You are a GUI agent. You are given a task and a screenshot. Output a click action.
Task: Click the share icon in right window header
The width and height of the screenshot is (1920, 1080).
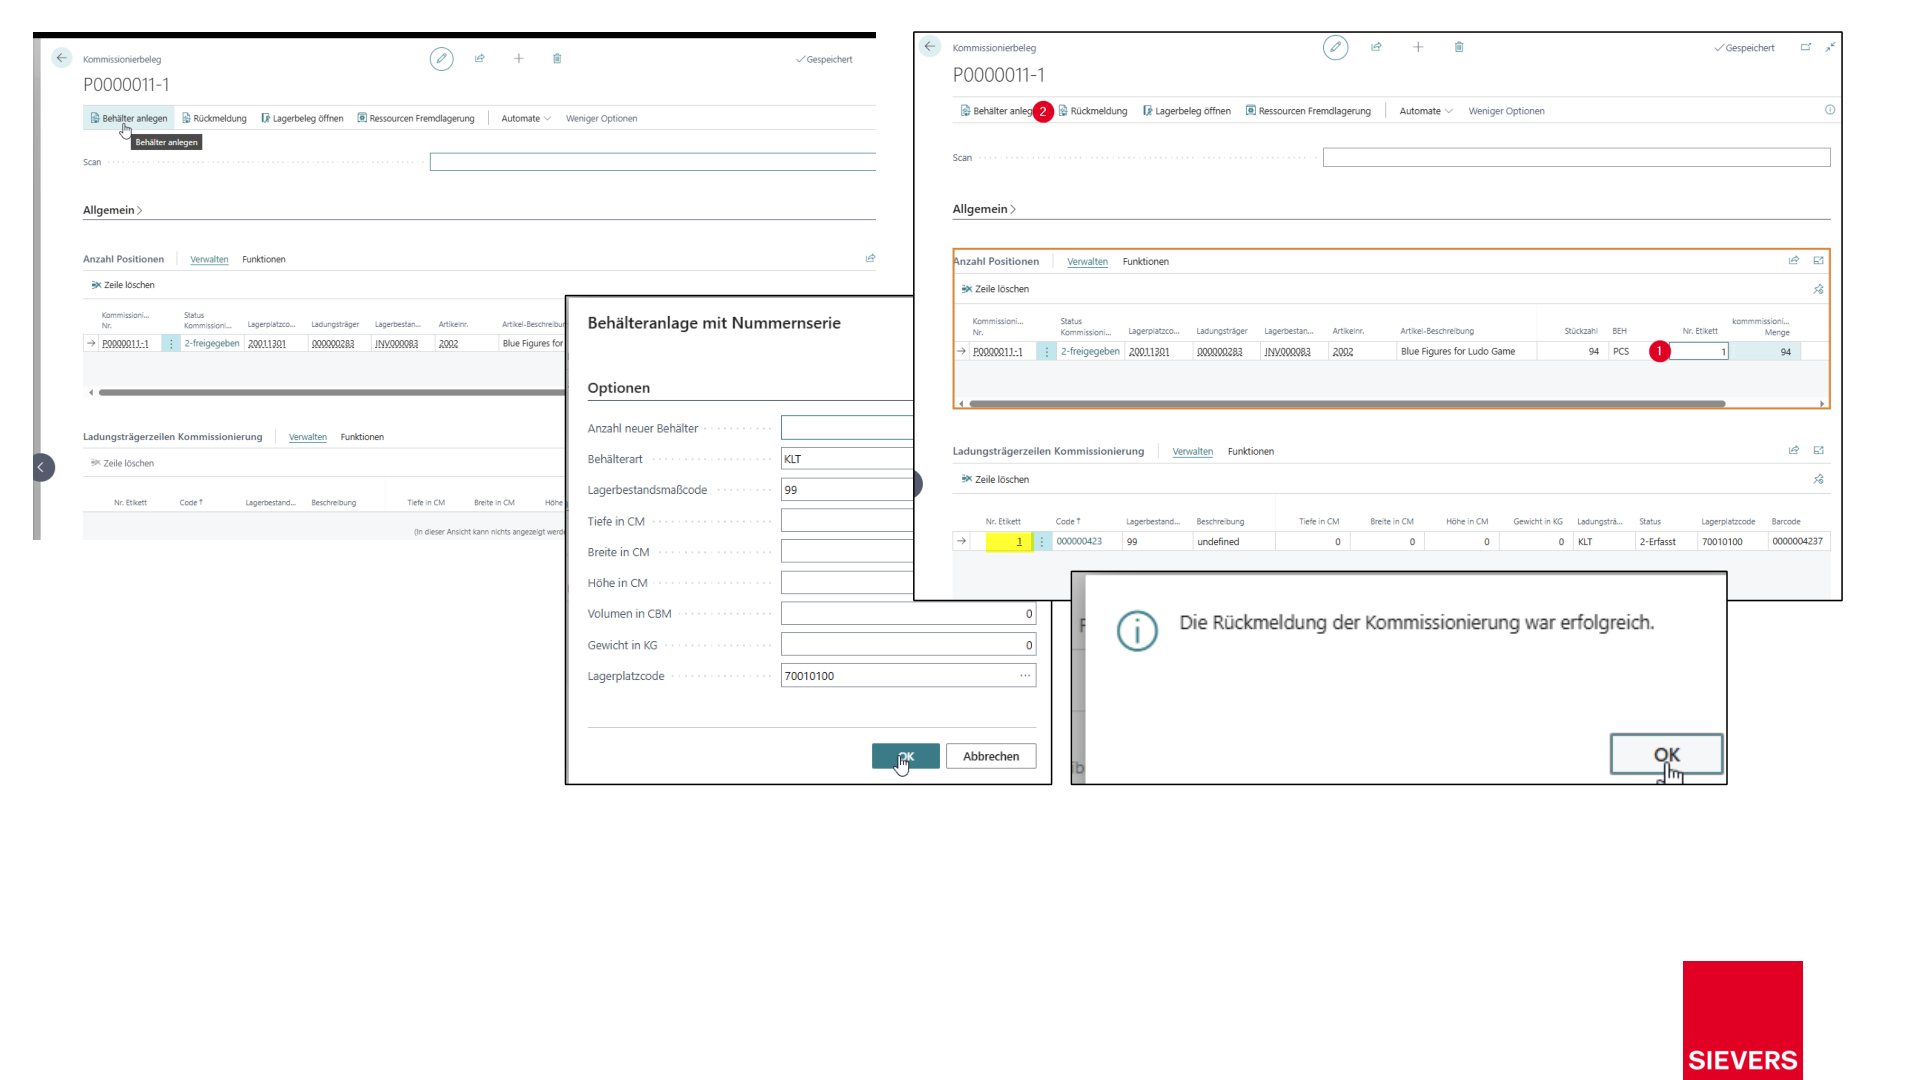pos(1376,47)
